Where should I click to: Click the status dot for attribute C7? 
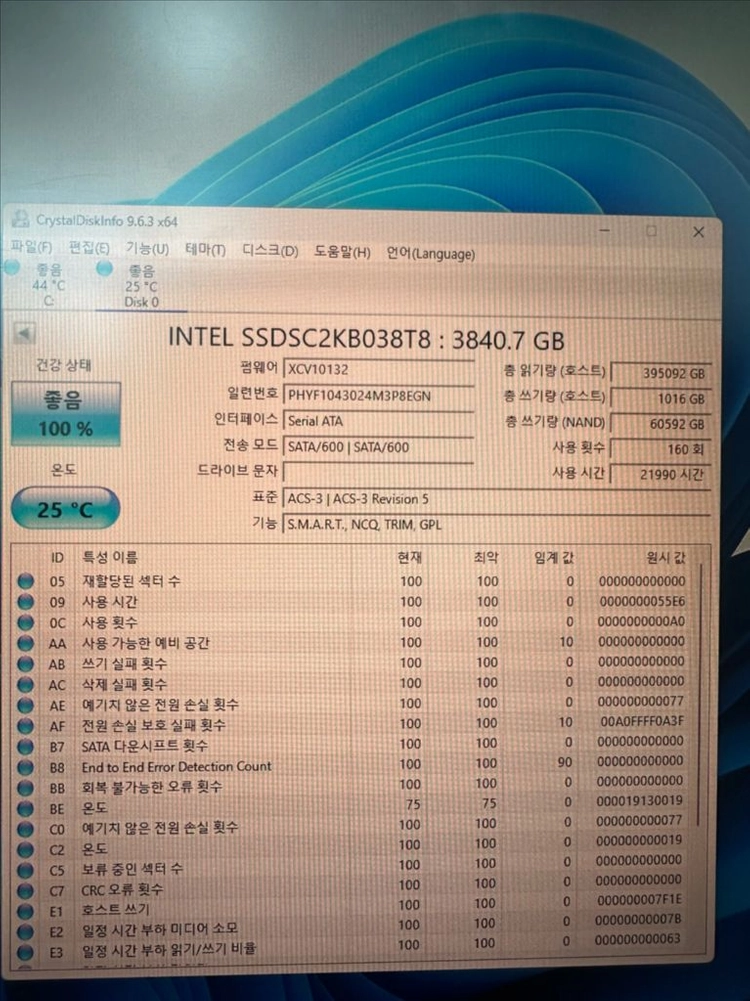26,891
